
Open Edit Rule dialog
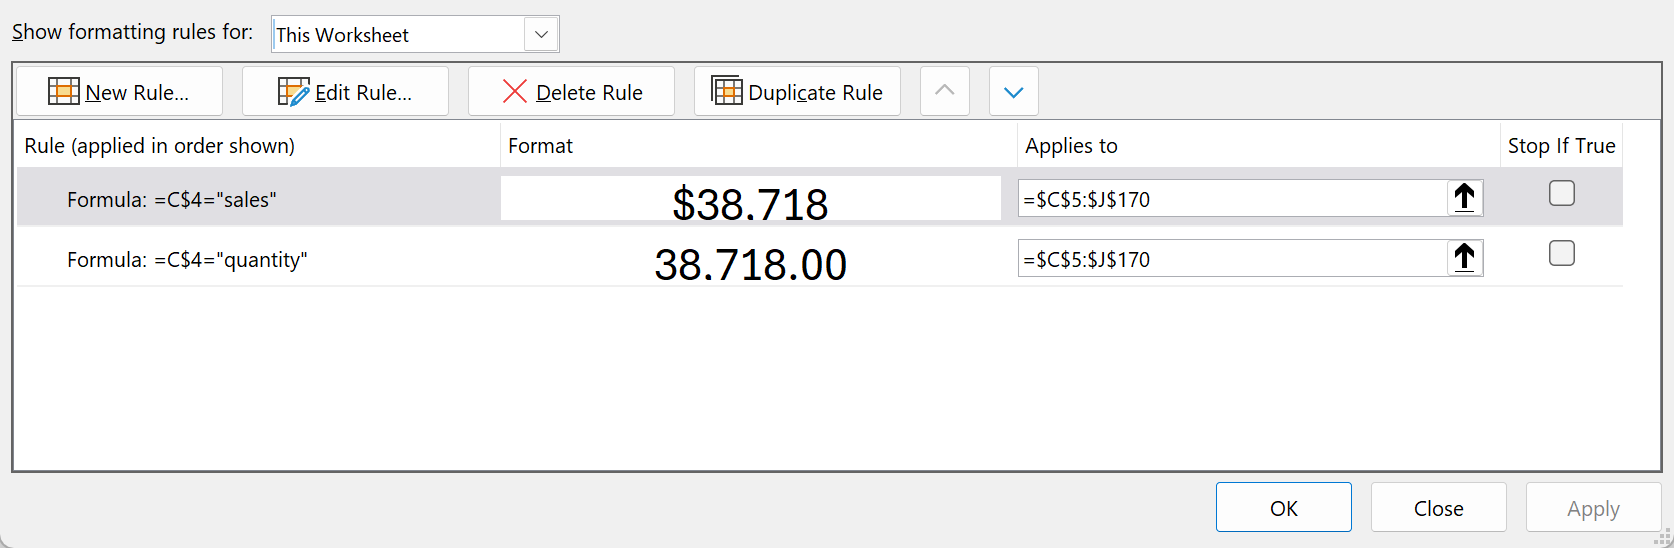tap(345, 92)
